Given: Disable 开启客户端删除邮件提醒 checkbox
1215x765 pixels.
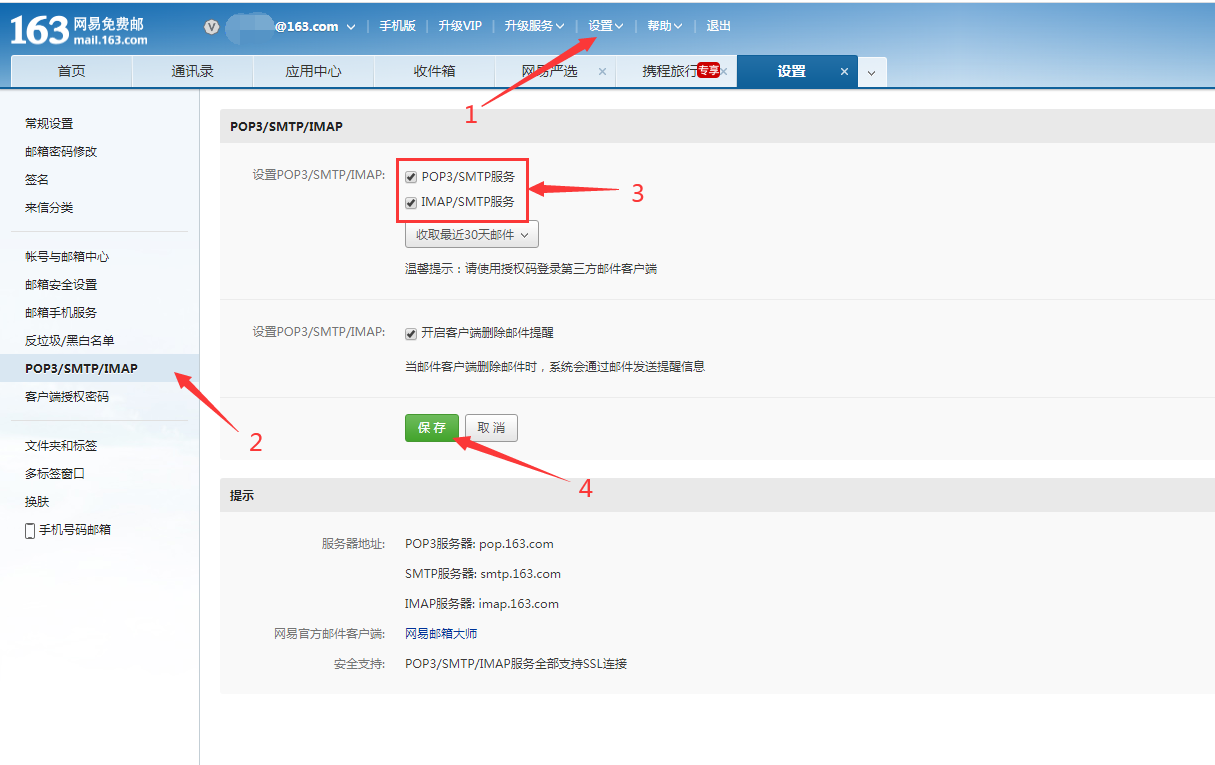Looking at the screenshot, I should (411, 334).
